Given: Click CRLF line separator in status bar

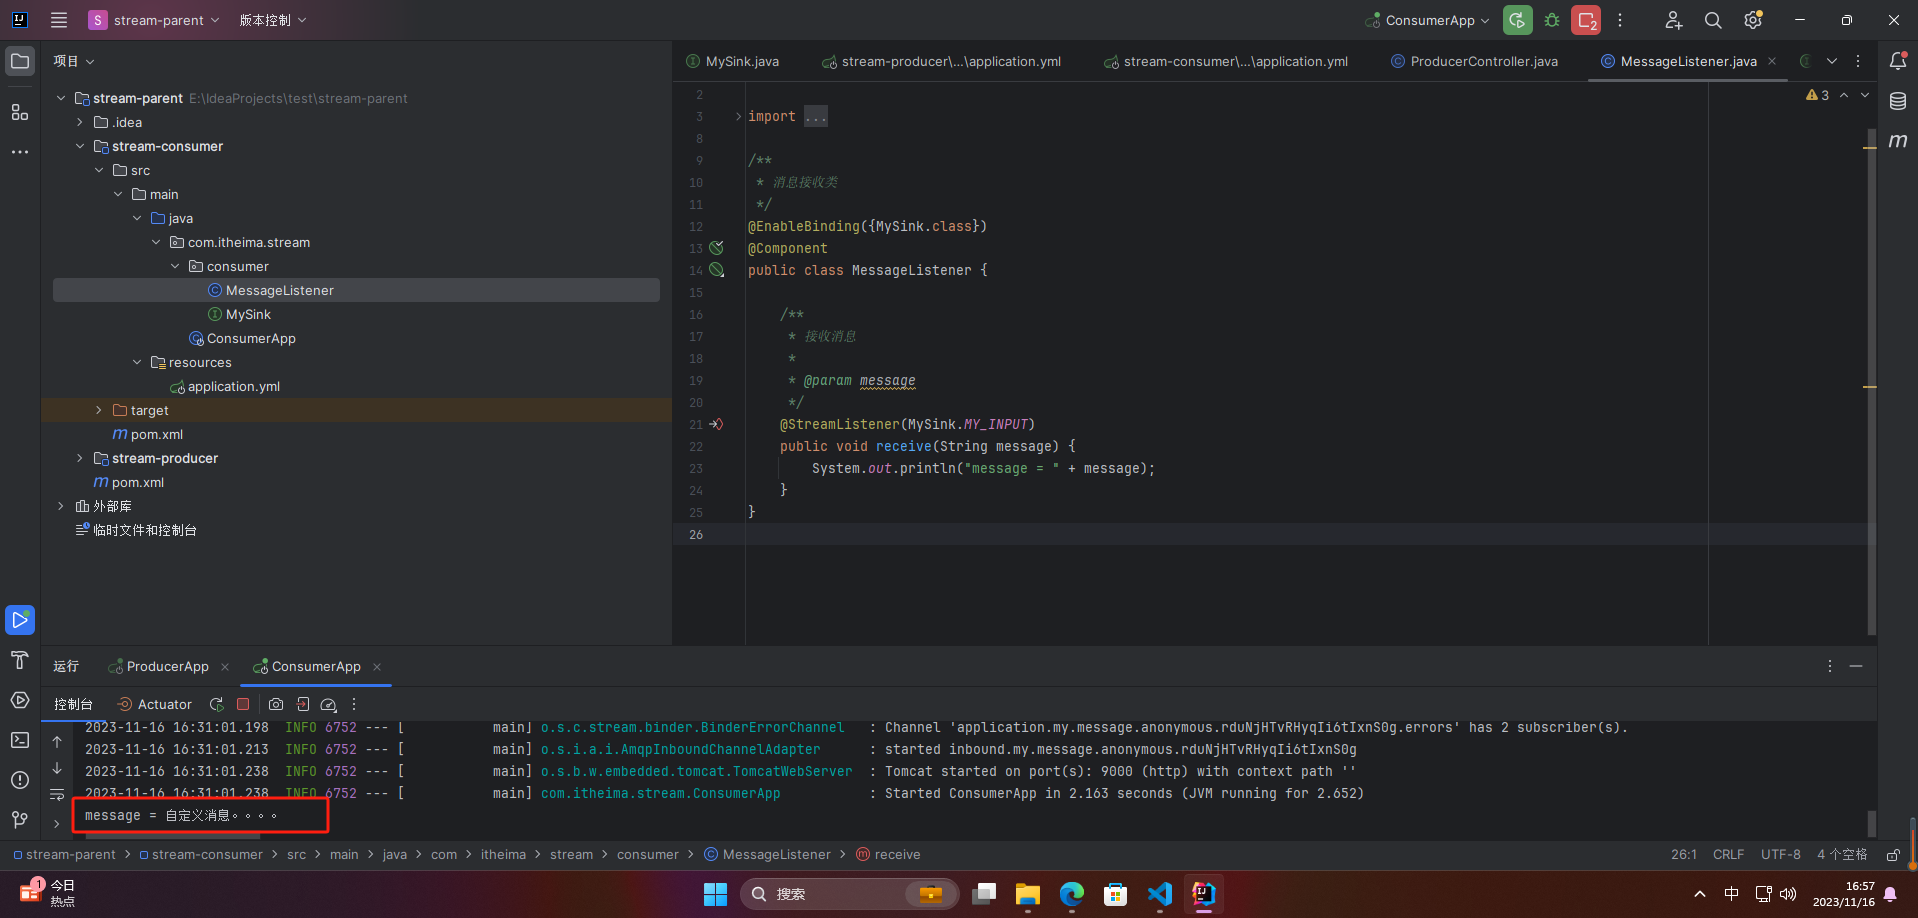Looking at the screenshot, I should [1728, 855].
